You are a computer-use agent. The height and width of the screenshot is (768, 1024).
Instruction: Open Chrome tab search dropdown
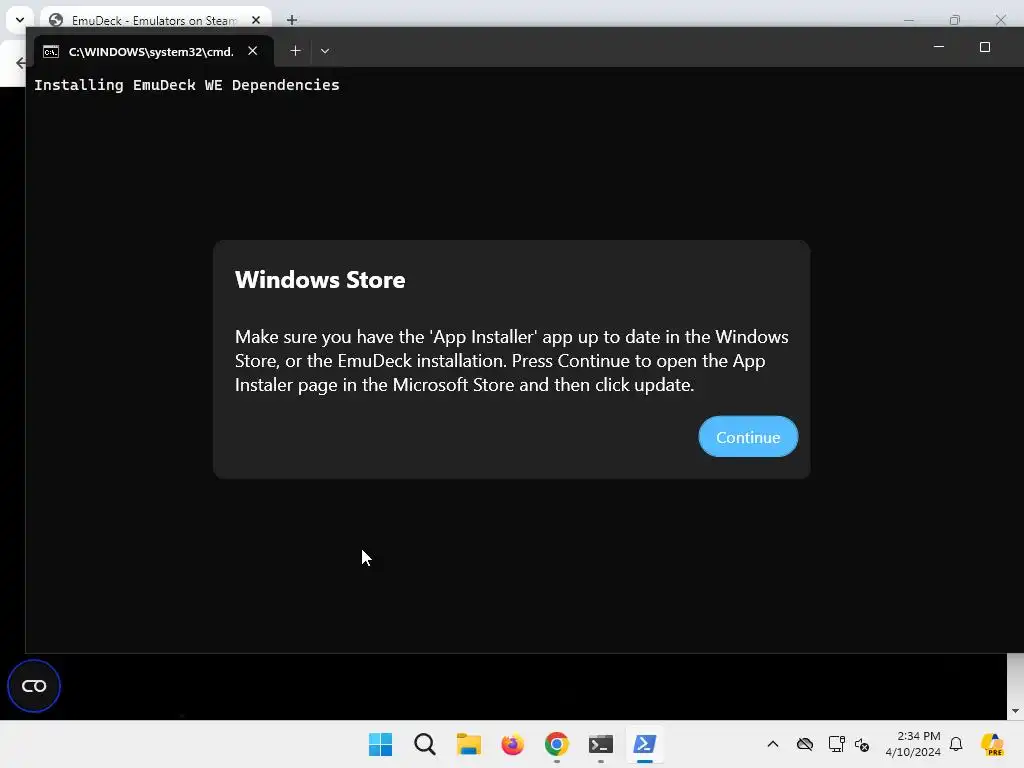pos(20,20)
